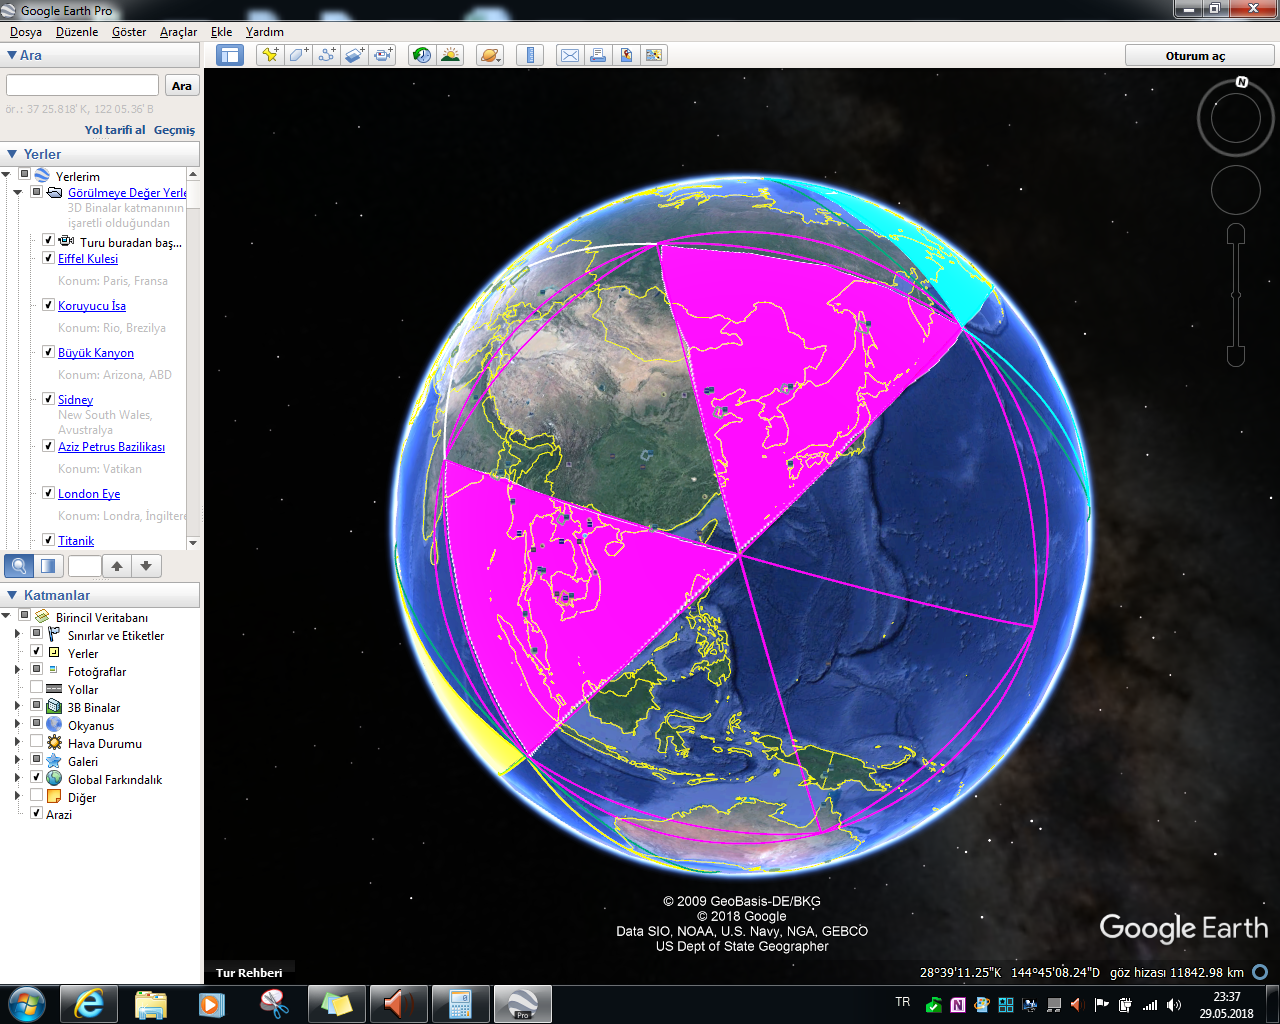Disable the Yerler layer checkbox in Katmanlar
This screenshot has height=1024, width=1280.
[x=37, y=652]
